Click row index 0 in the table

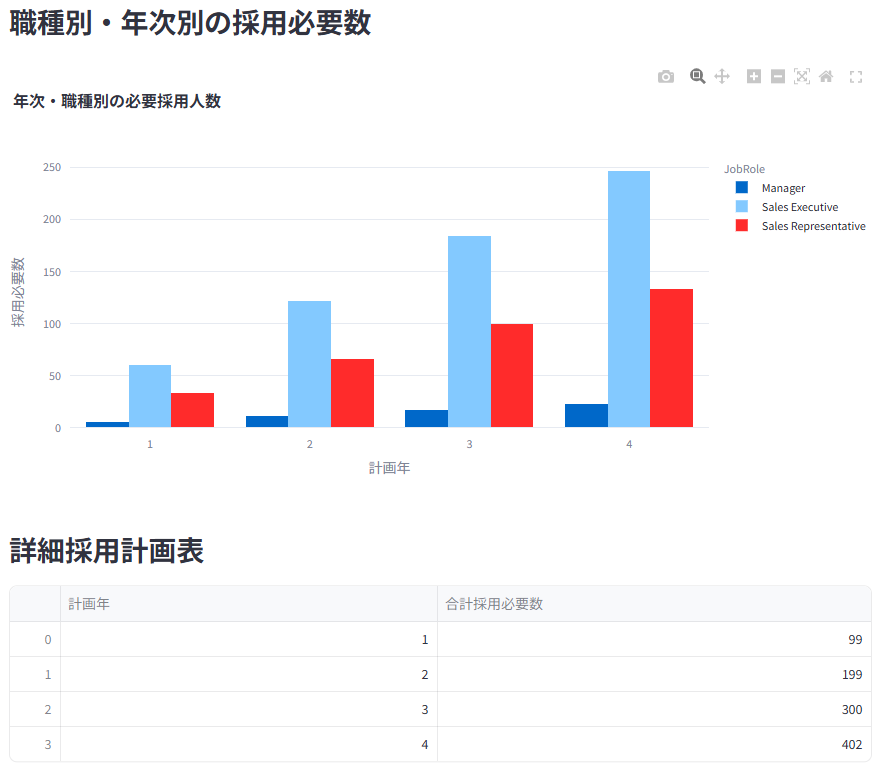35,639
